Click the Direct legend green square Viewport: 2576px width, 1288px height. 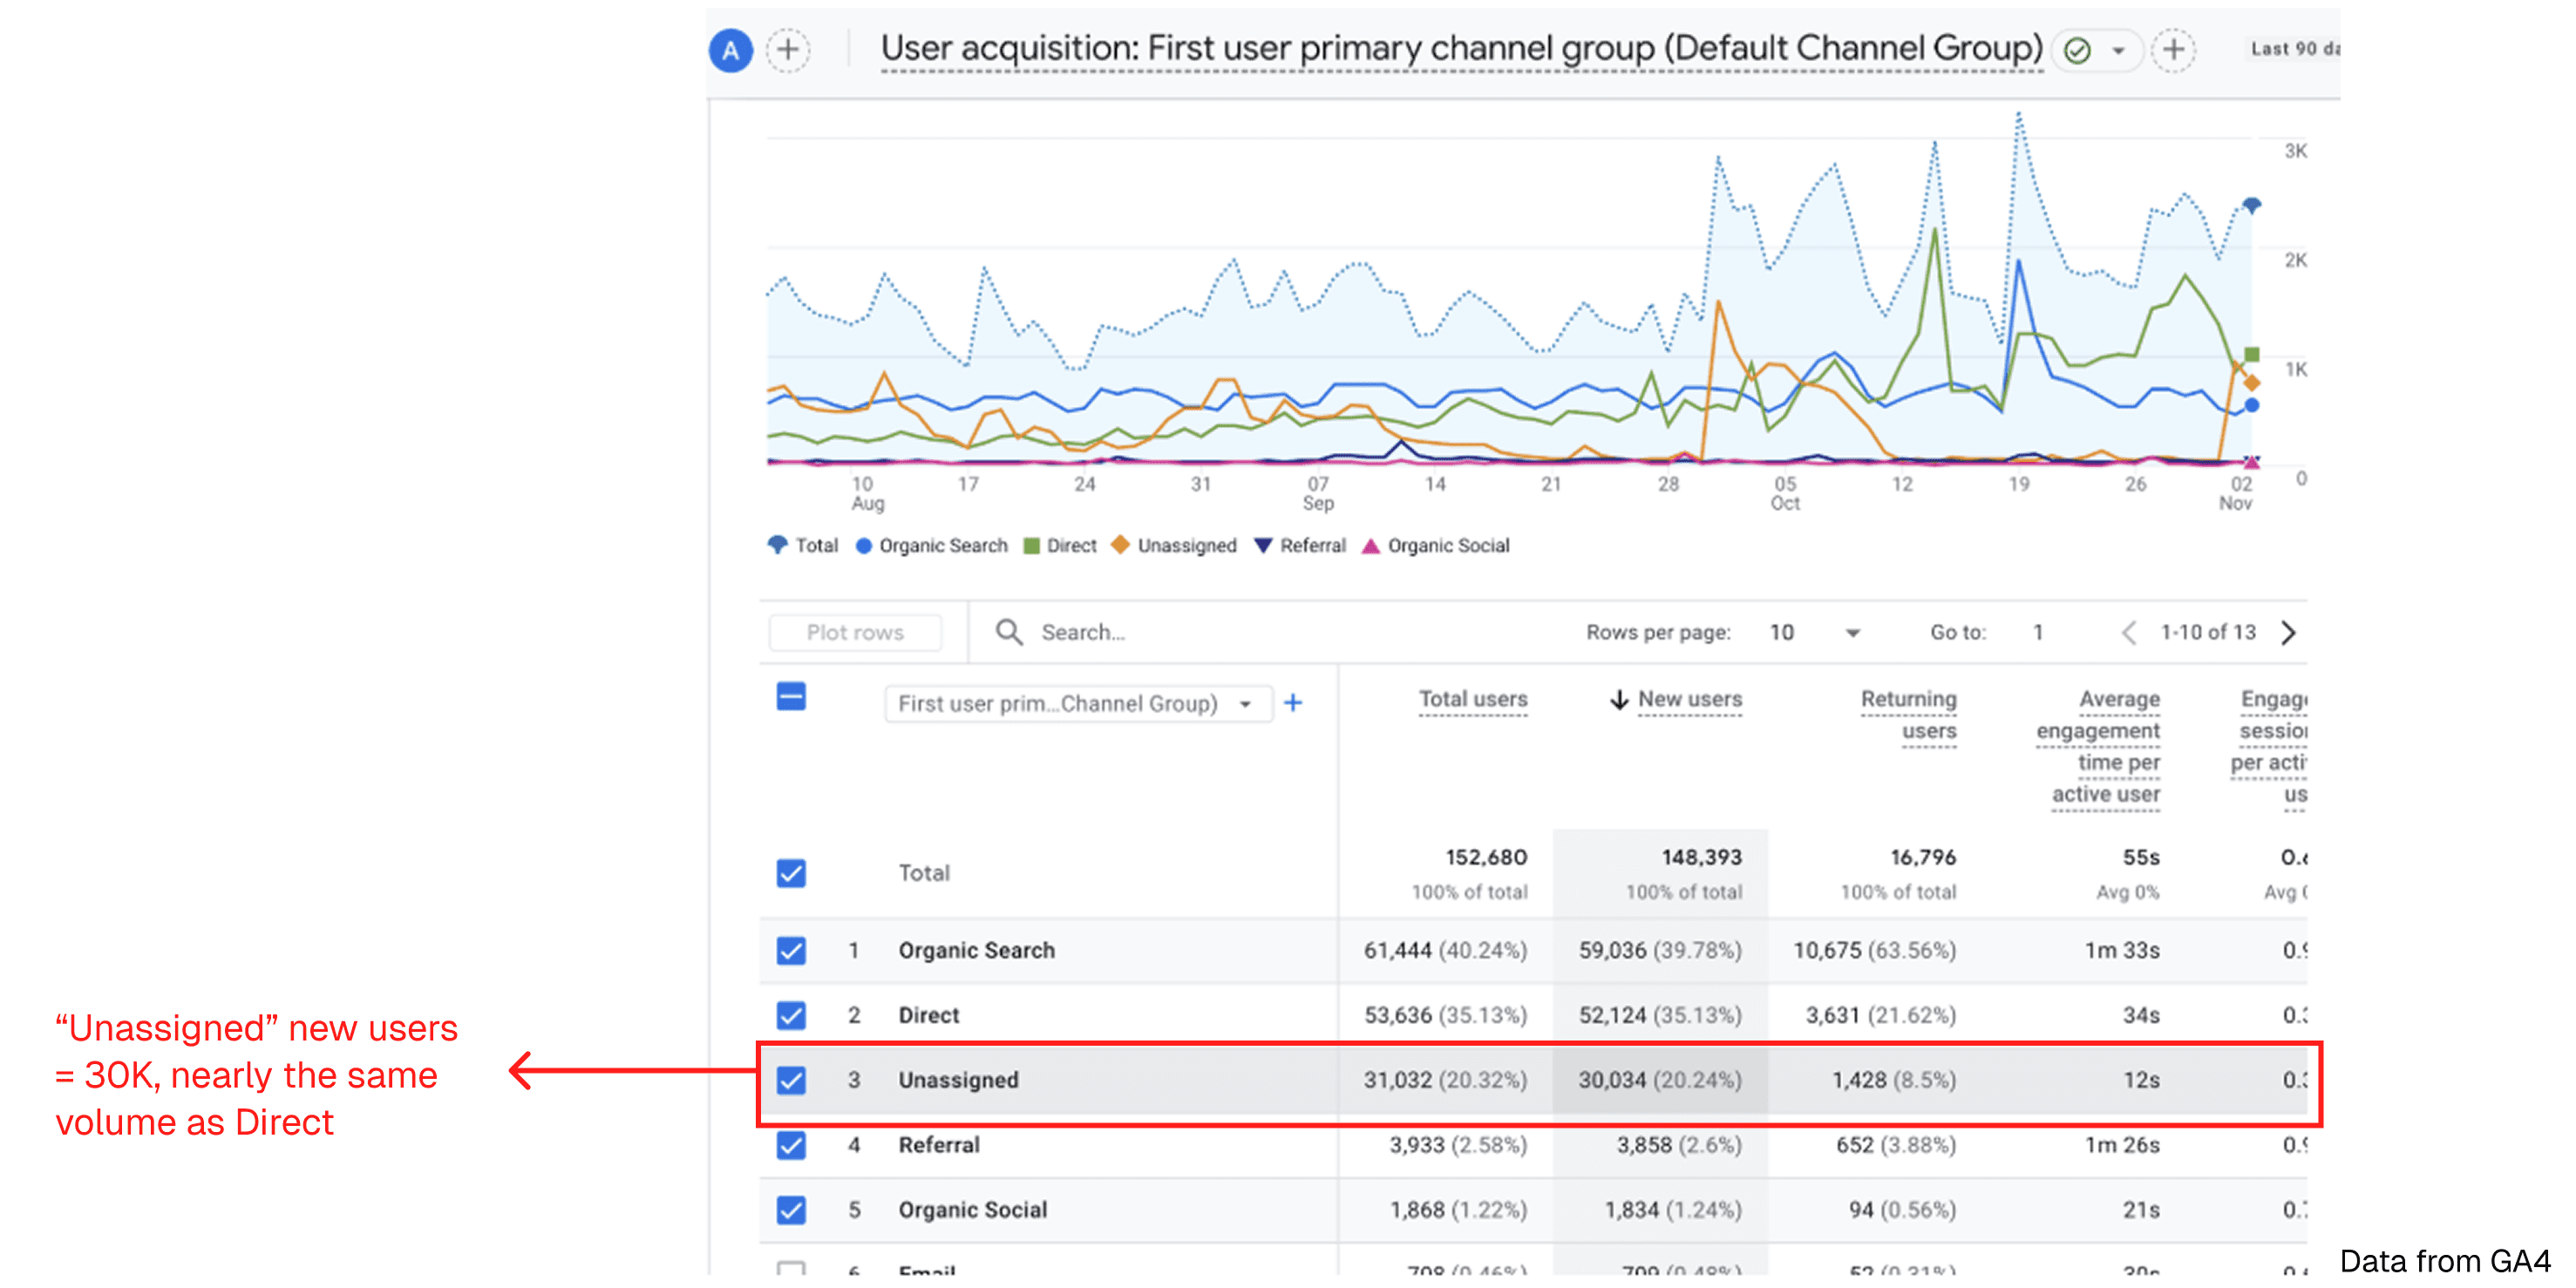1032,546
